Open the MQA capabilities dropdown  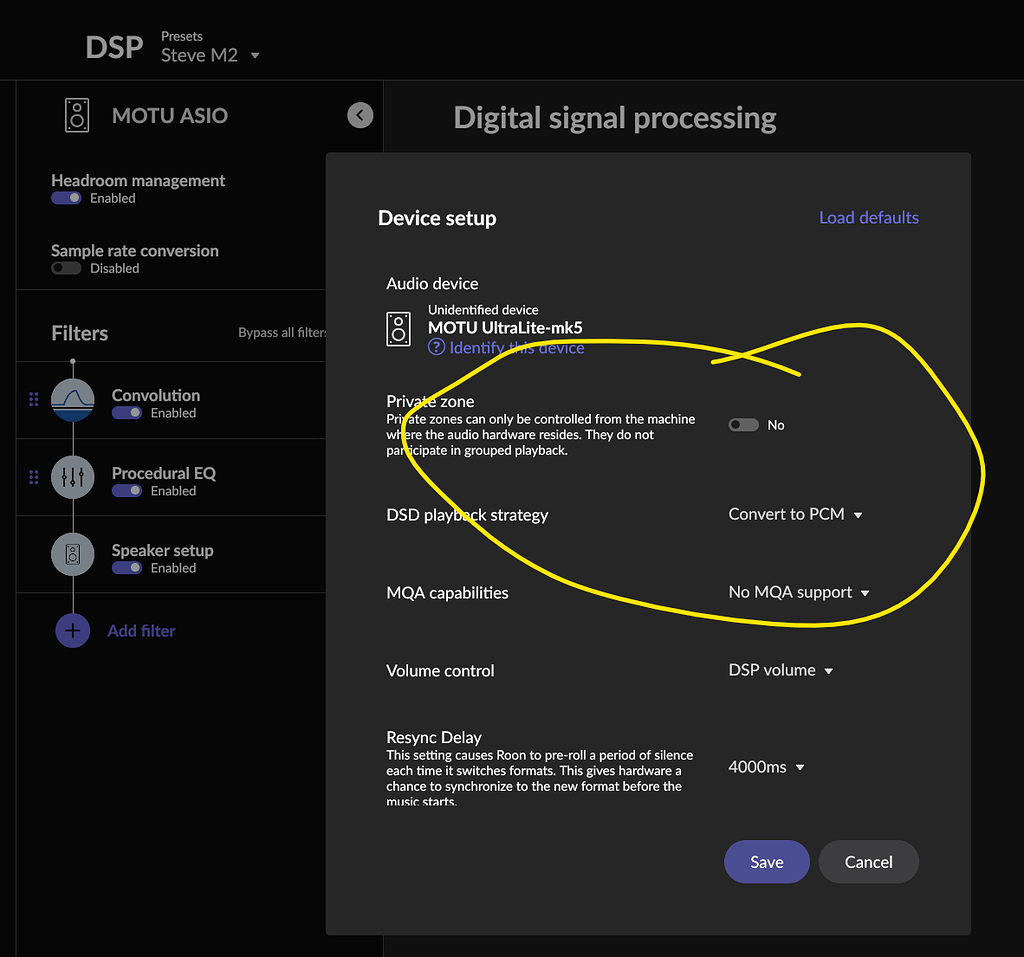pos(799,592)
